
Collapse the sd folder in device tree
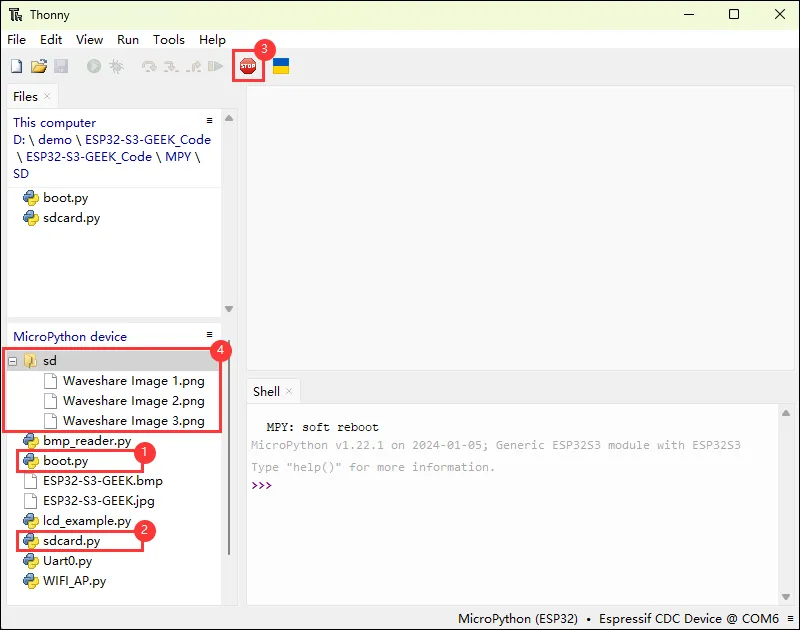(13, 361)
